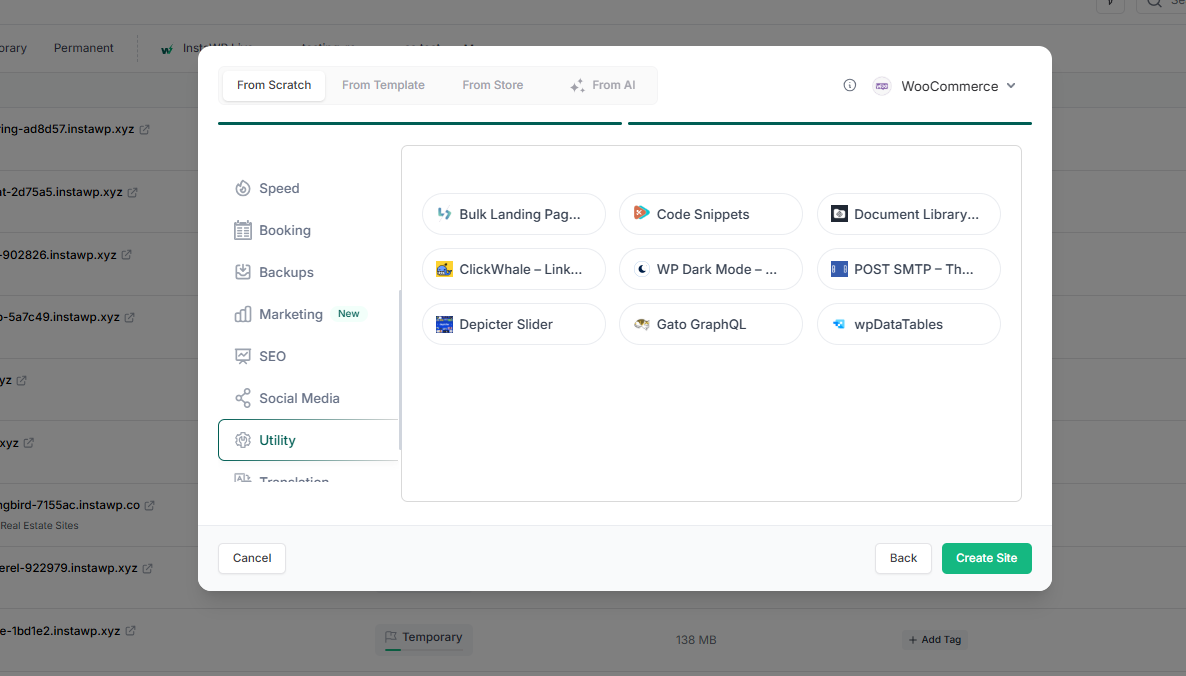This screenshot has height=676, width=1186.
Task: Click the Utility gear icon
Action: pyautogui.click(x=243, y=440)
